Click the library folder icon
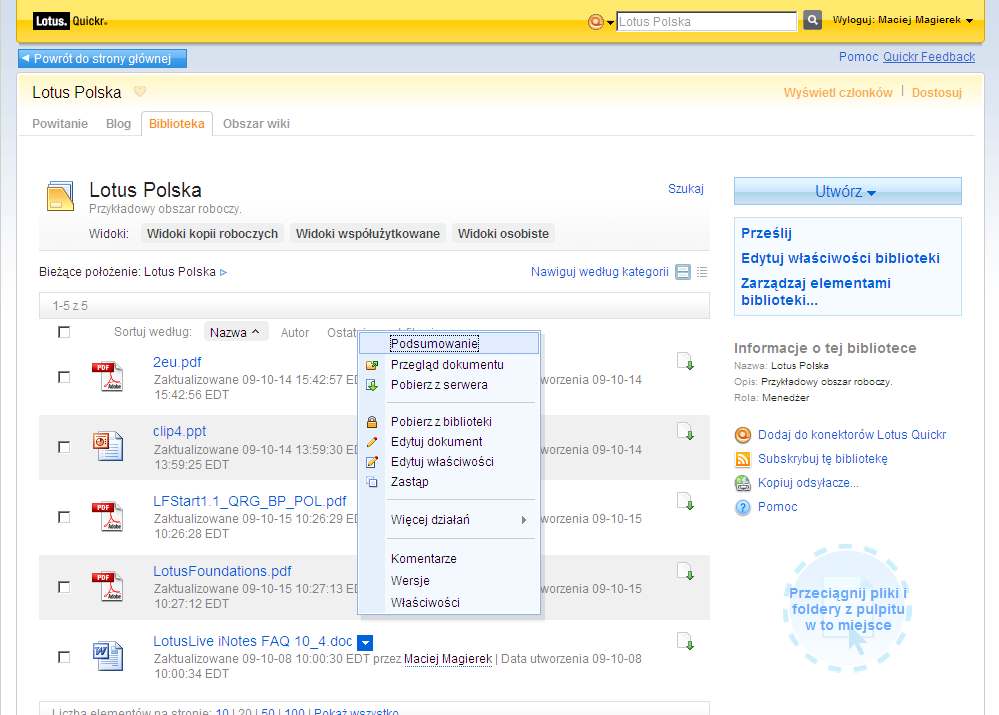The height and width of the screenshot is (715, 999). (61, 196)
